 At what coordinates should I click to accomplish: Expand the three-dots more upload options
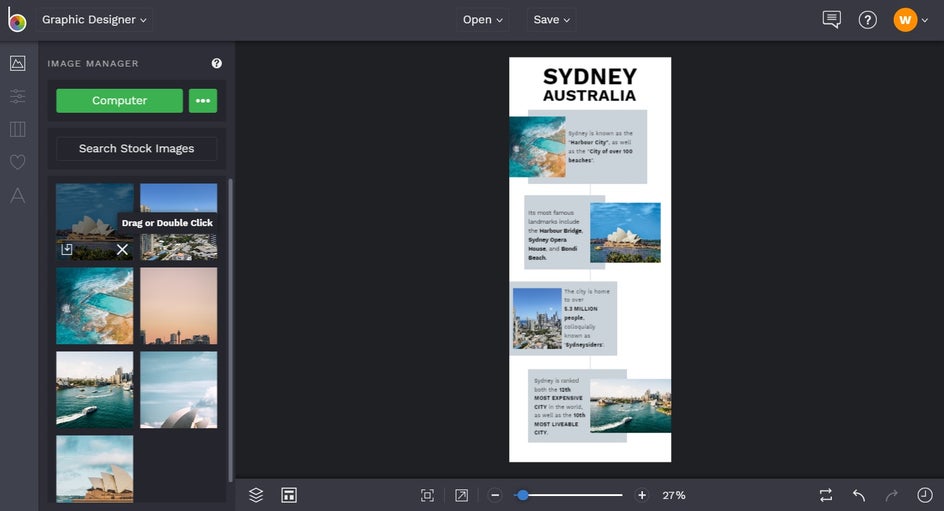coord(203,101)
